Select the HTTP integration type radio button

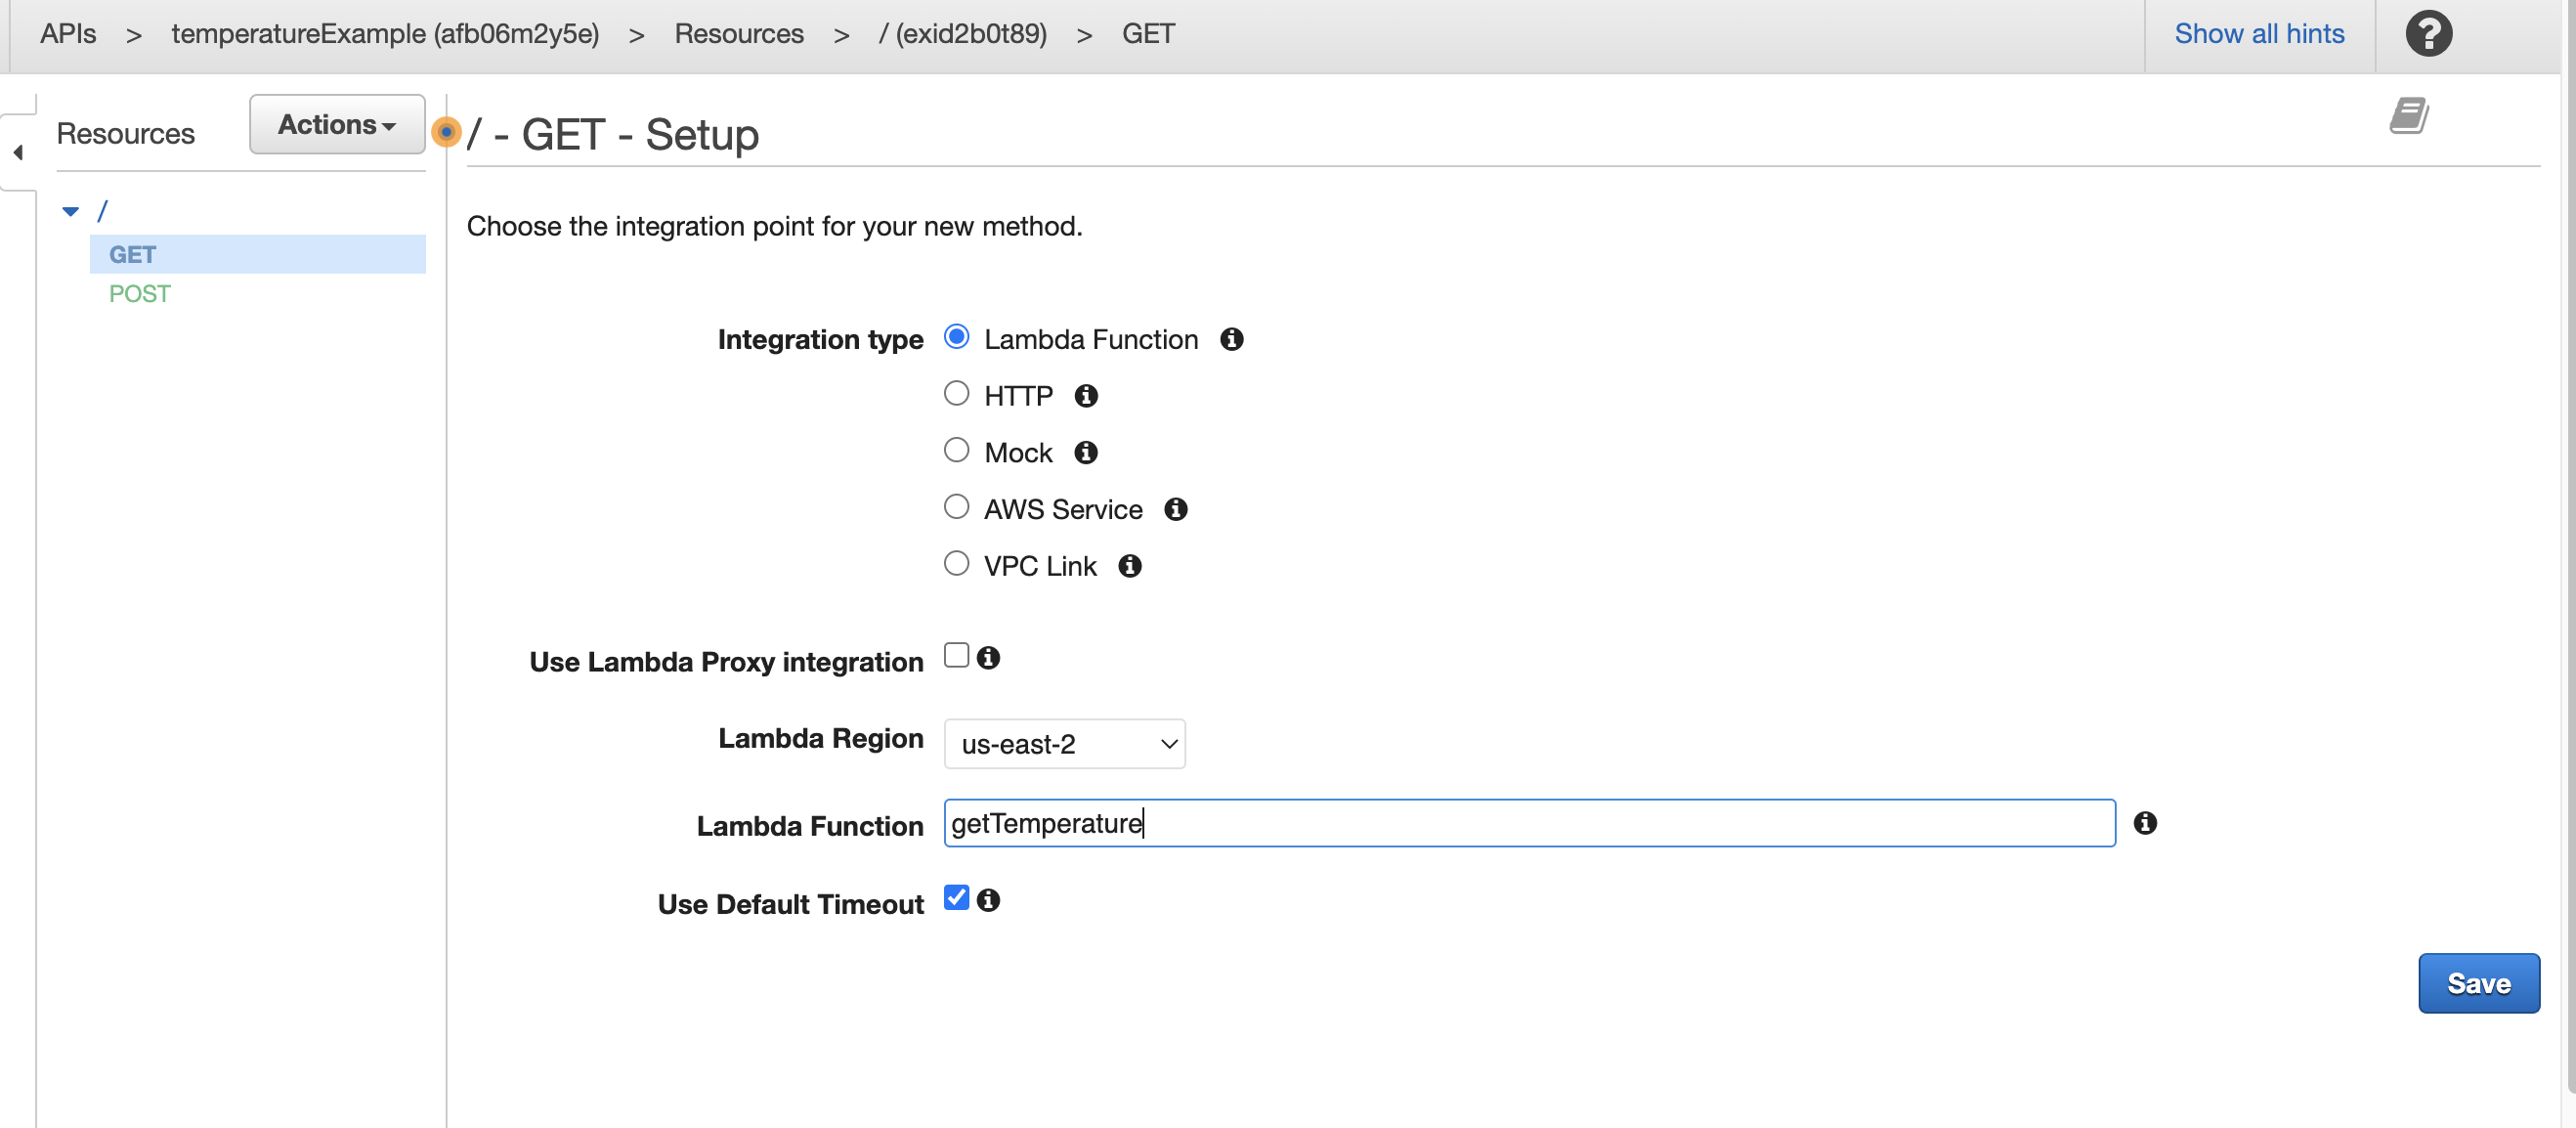(956, 393)
